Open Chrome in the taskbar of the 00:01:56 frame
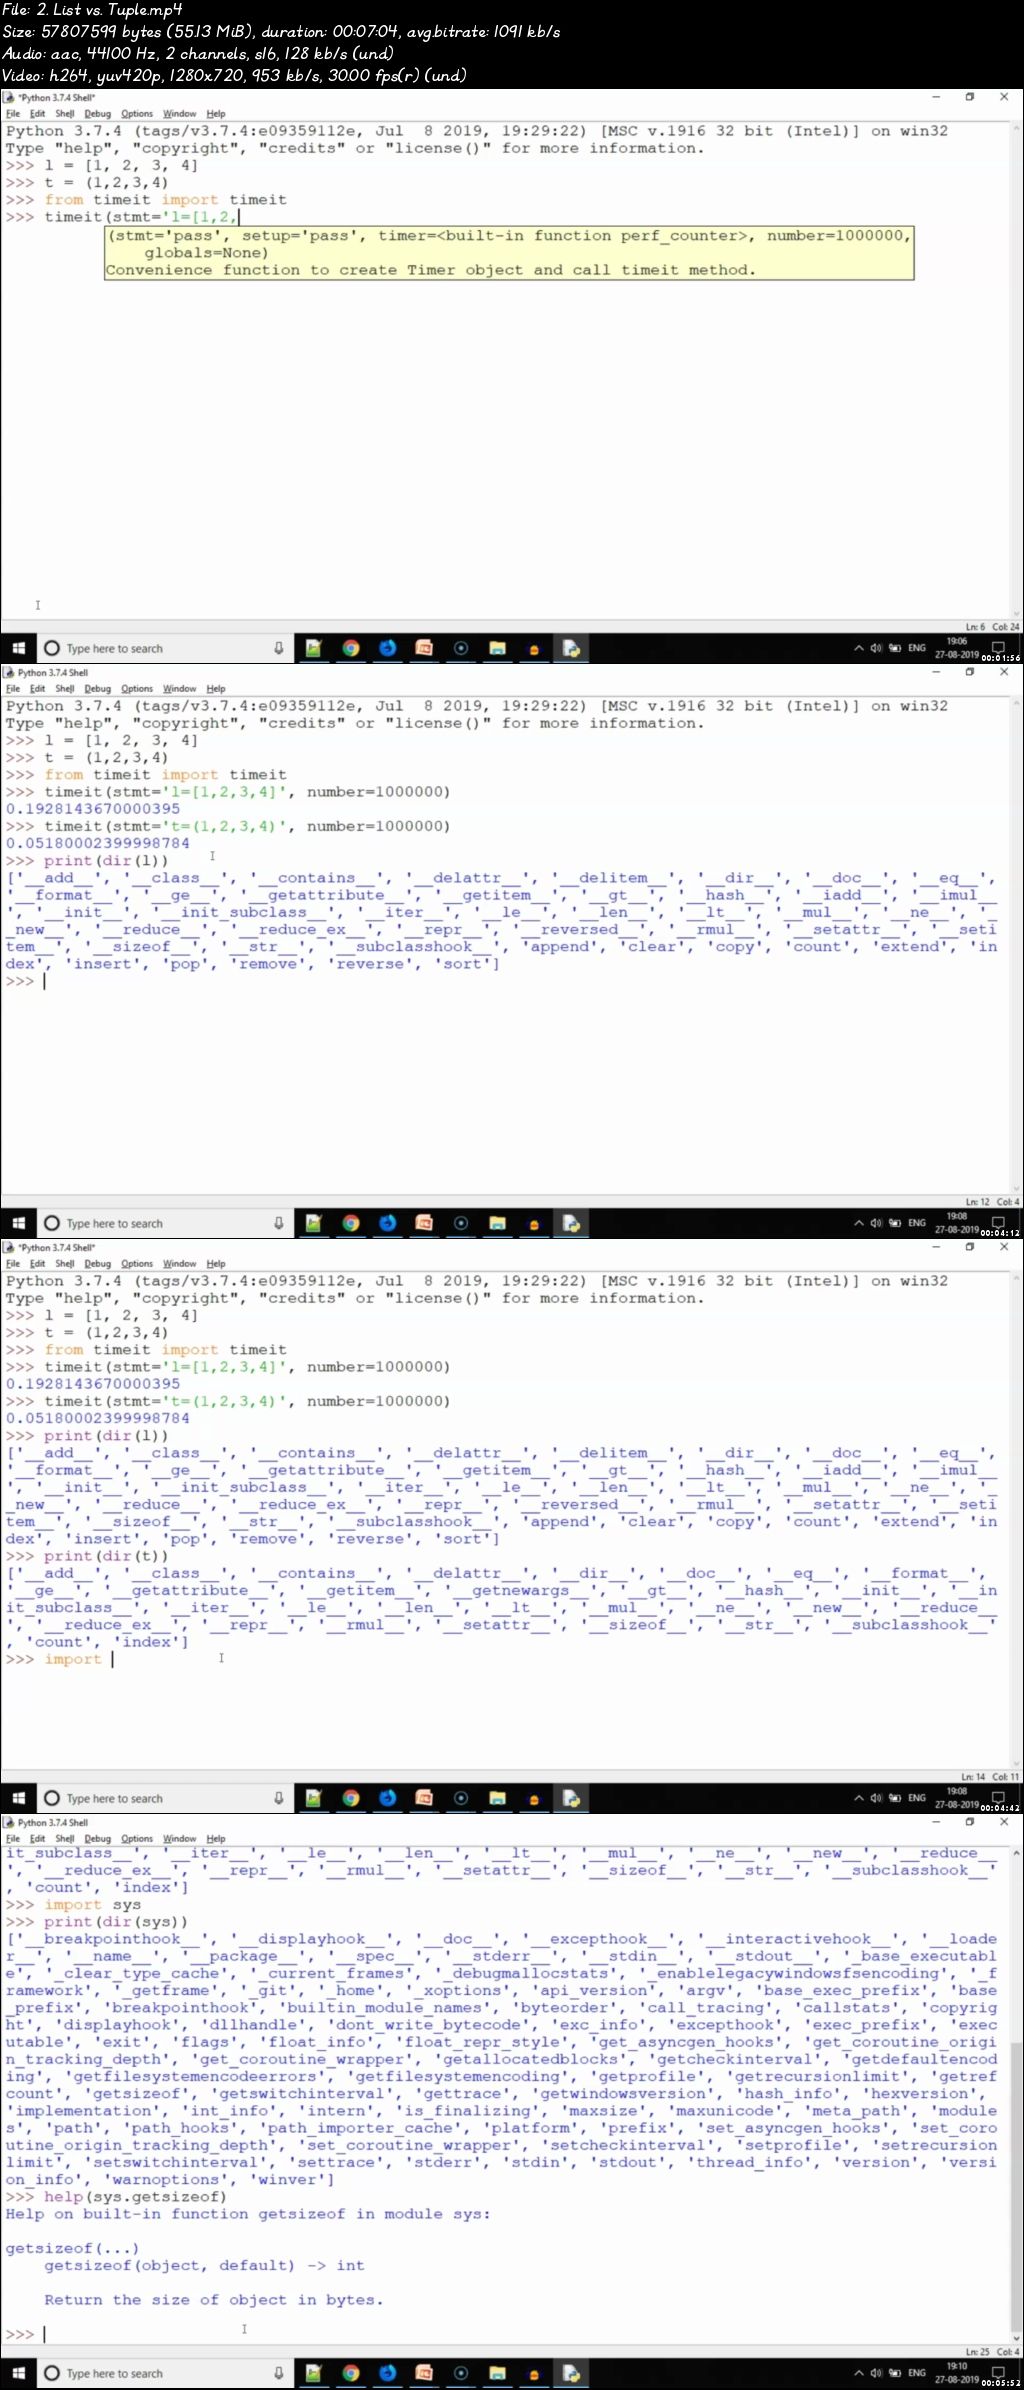The image size is (1024, 2390). (350, 648)
